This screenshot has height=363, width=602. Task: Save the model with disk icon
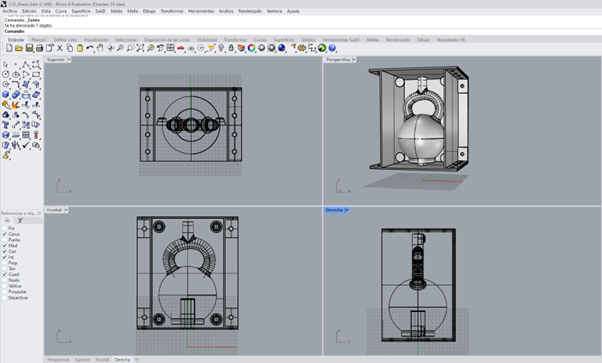pyautogui.click(x=29, y=48)
